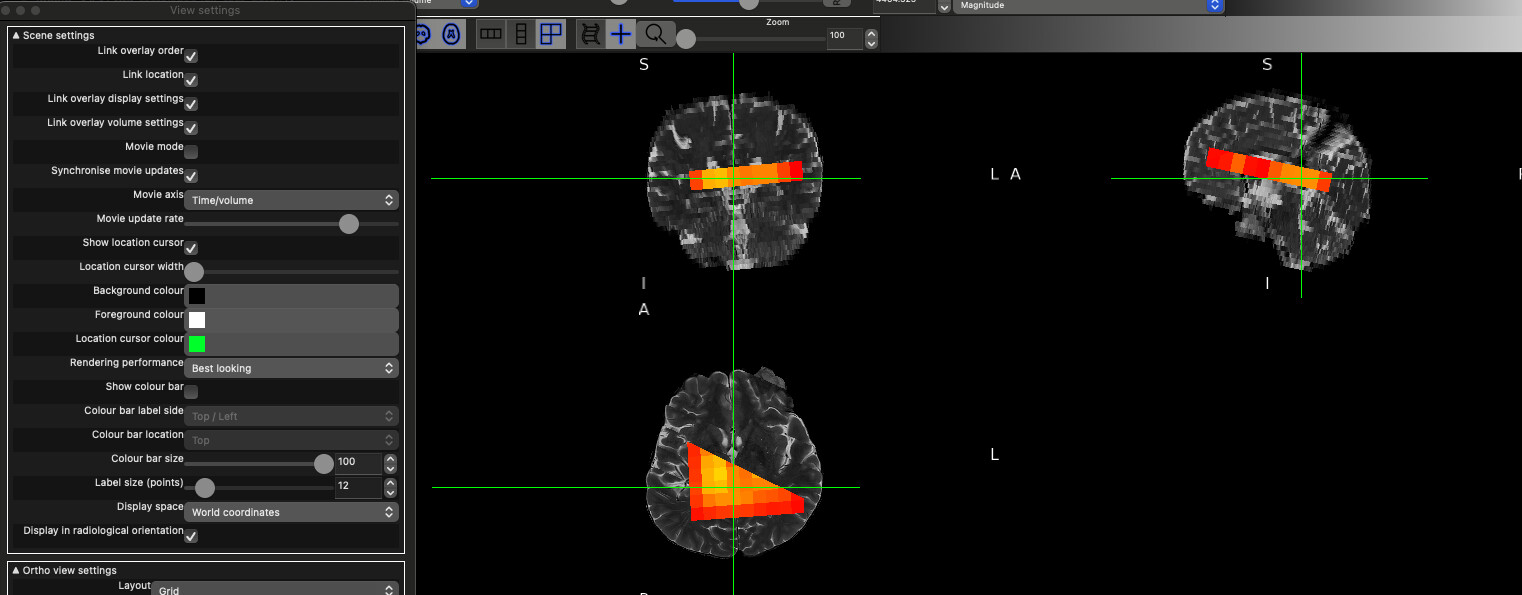1522x595 pixels.
Task: Toggle the location cursor crosshair icon
Action: [621, 34]
